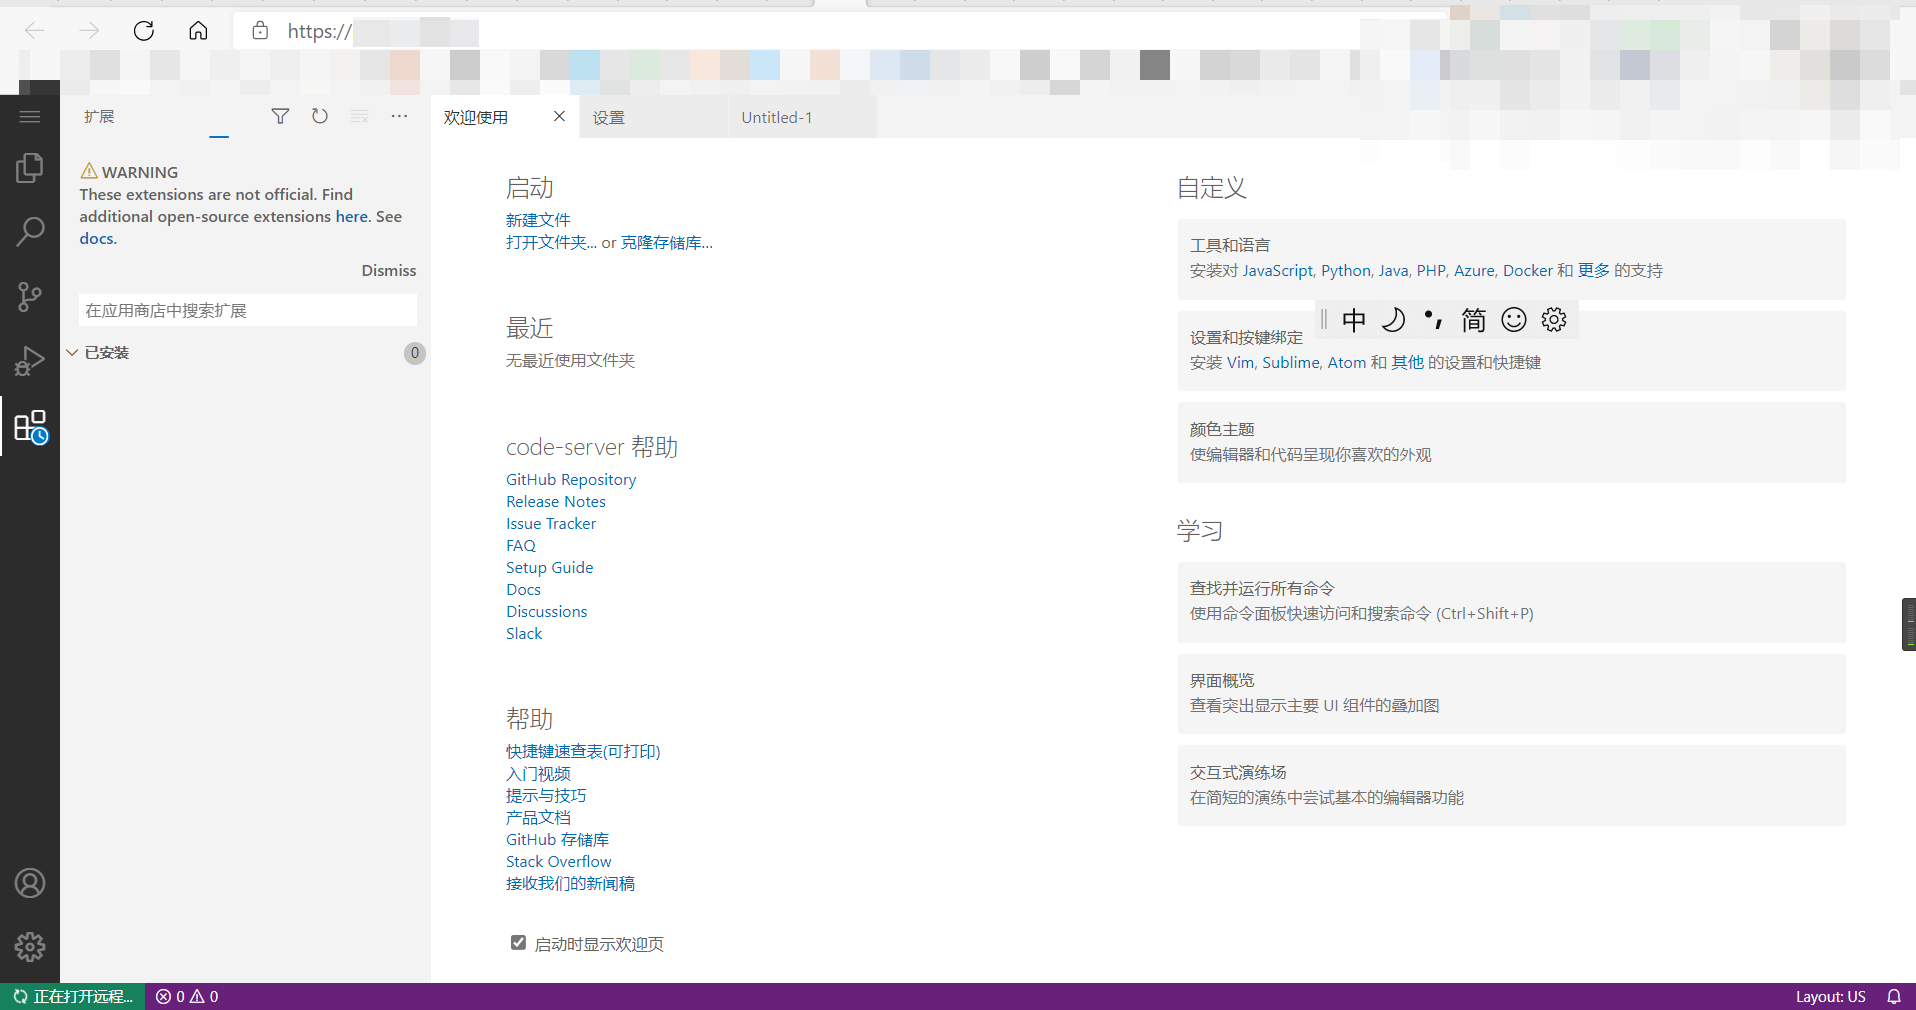The height and width of the screenshot is (1010, 1916).
Task: Open the 界面概览 card
Action: click(1512, 694)
